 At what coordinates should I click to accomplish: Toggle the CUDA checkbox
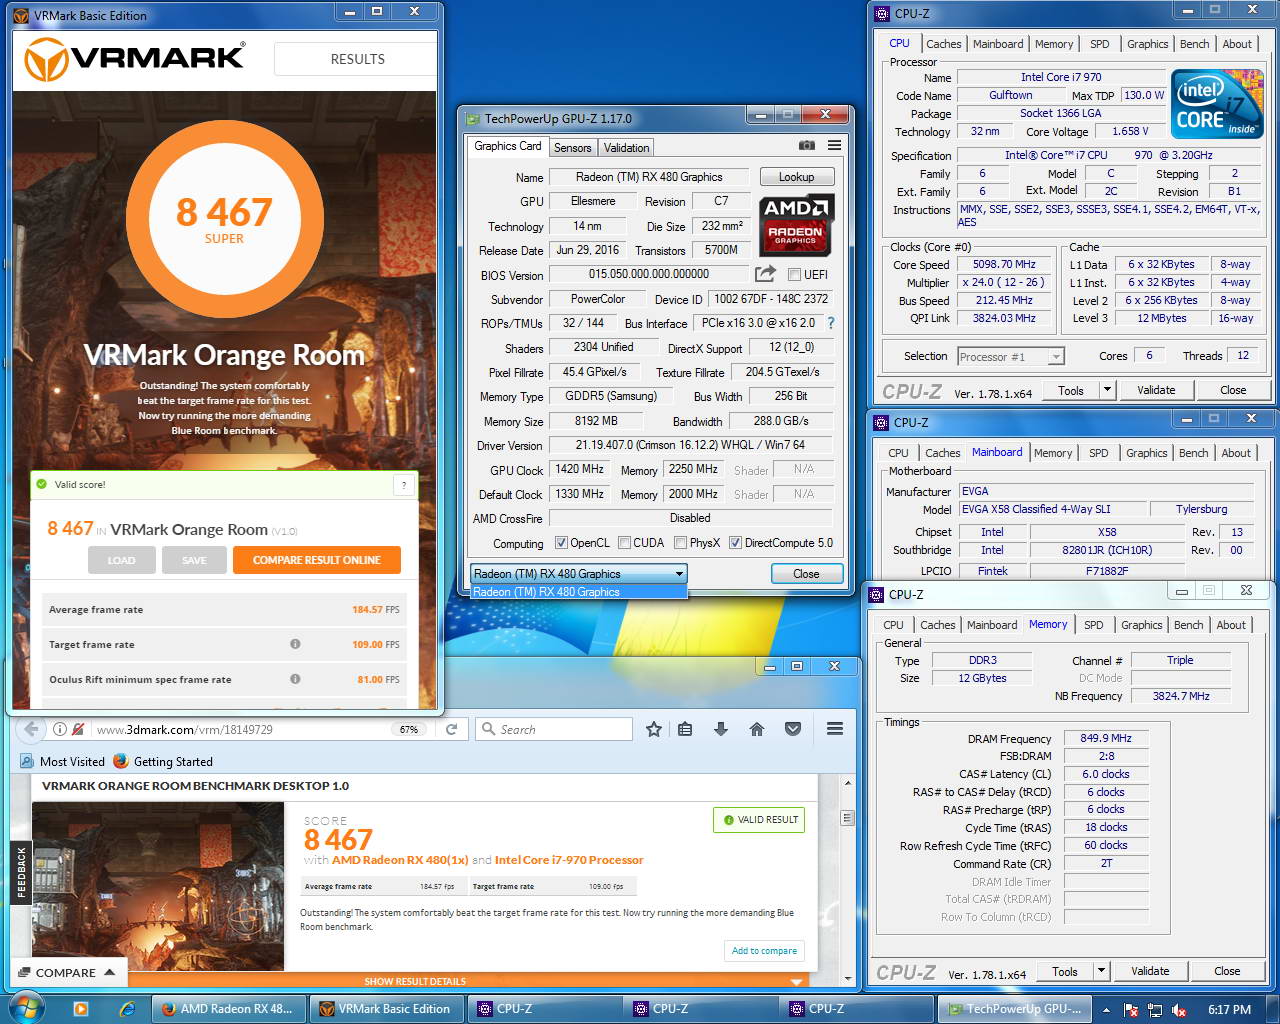[x=624, y=543]
